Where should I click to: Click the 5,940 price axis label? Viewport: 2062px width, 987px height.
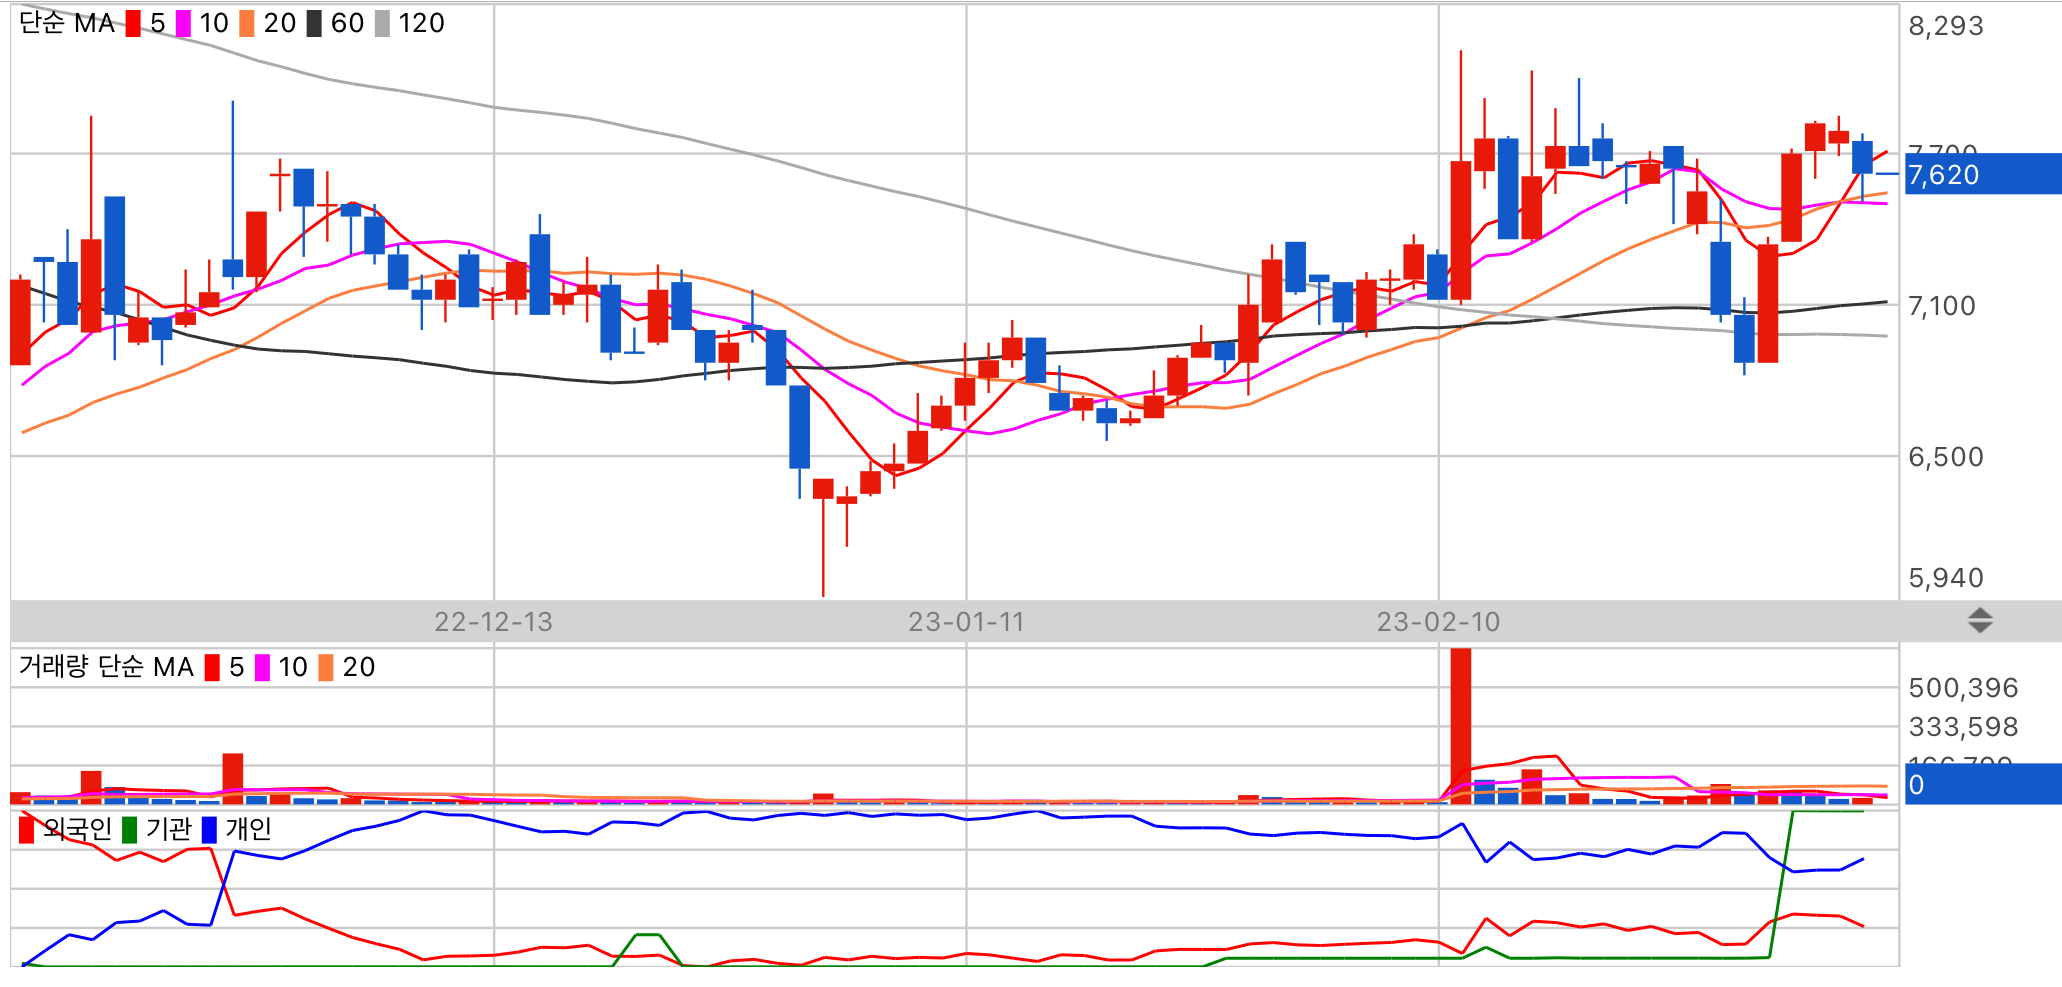pos(1946,578)
